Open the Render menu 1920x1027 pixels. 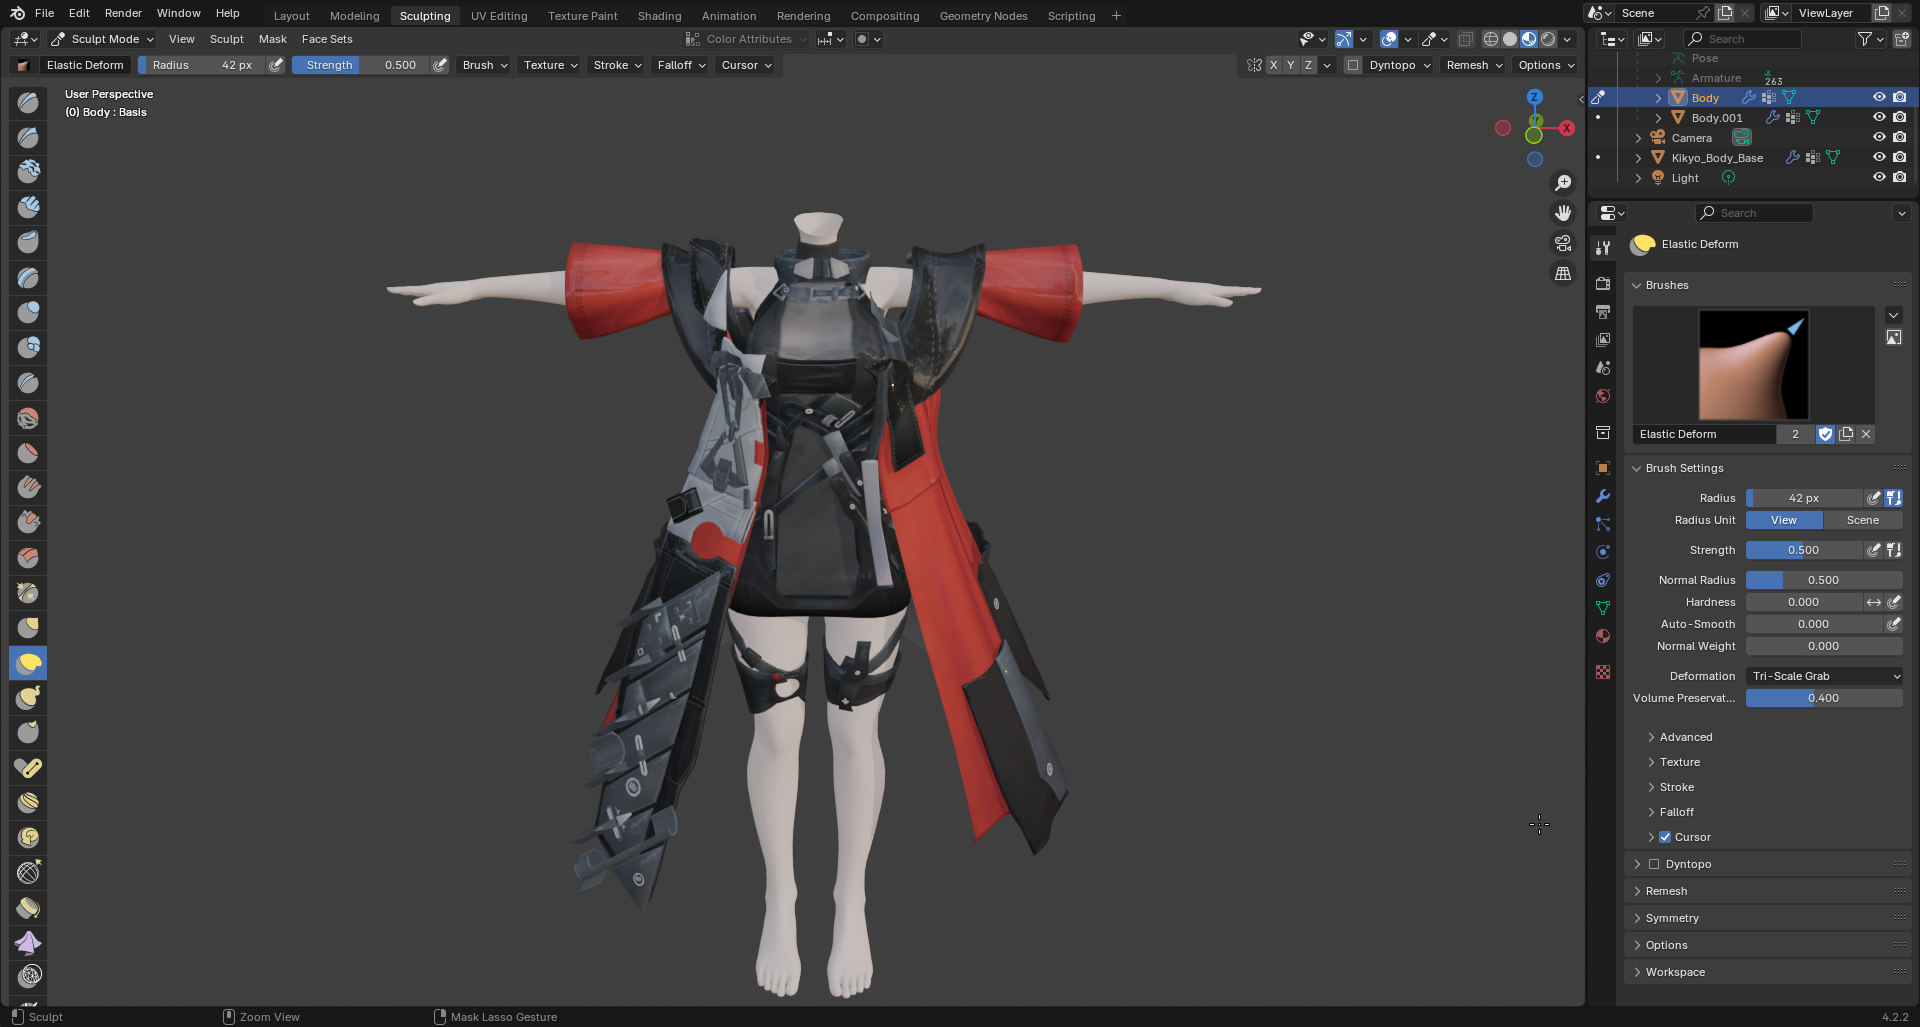point(123,13)
